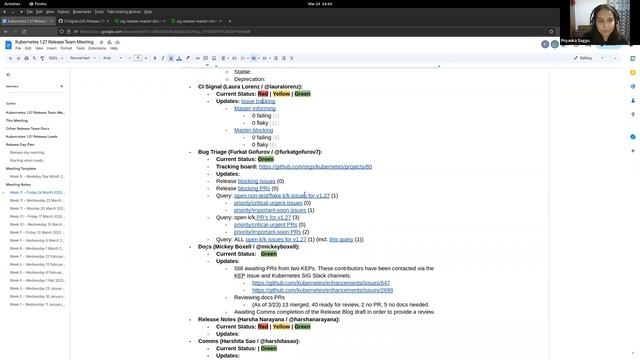Bookmark this page with the star icon
The width and height of the screenshot is (640, 360).
point(551,31)
